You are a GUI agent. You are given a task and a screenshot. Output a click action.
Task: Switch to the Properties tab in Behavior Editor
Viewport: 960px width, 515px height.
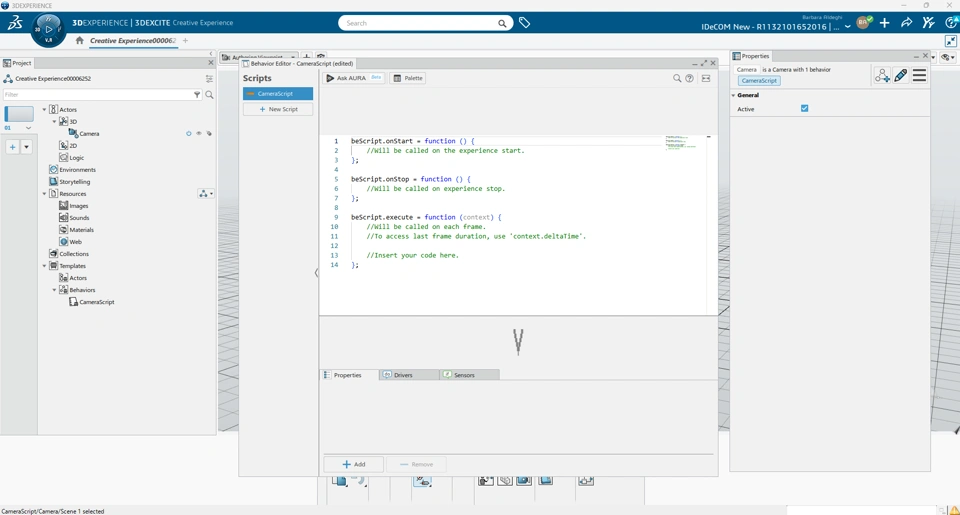point(348,375)
